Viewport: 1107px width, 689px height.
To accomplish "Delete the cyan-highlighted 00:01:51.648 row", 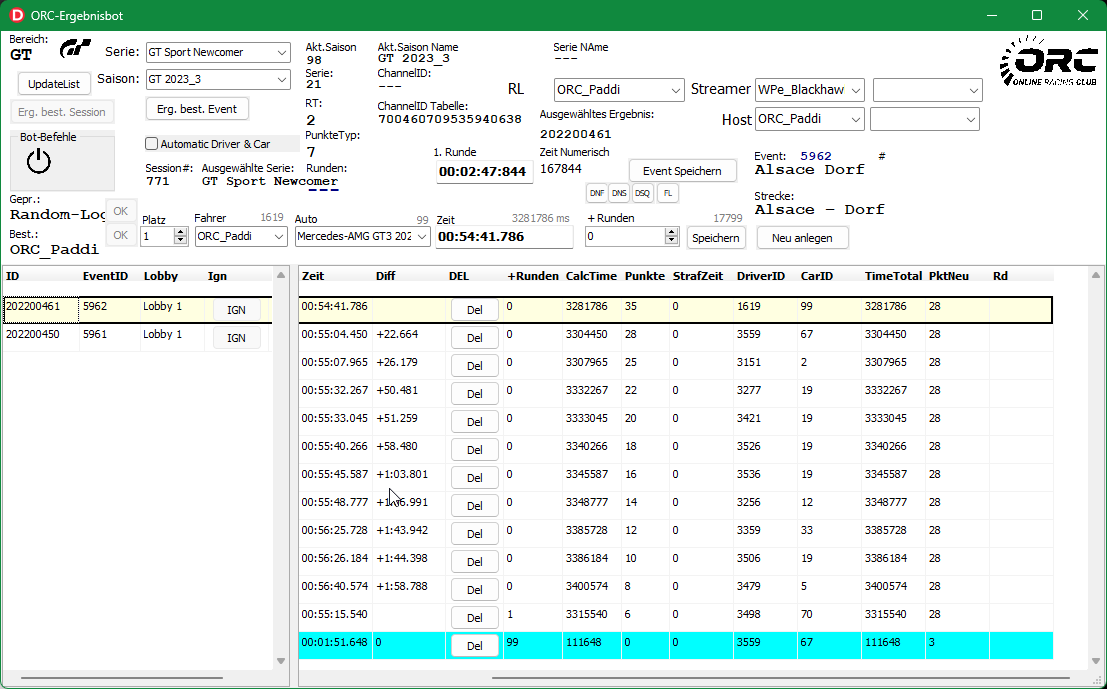I will pos(474,646).
